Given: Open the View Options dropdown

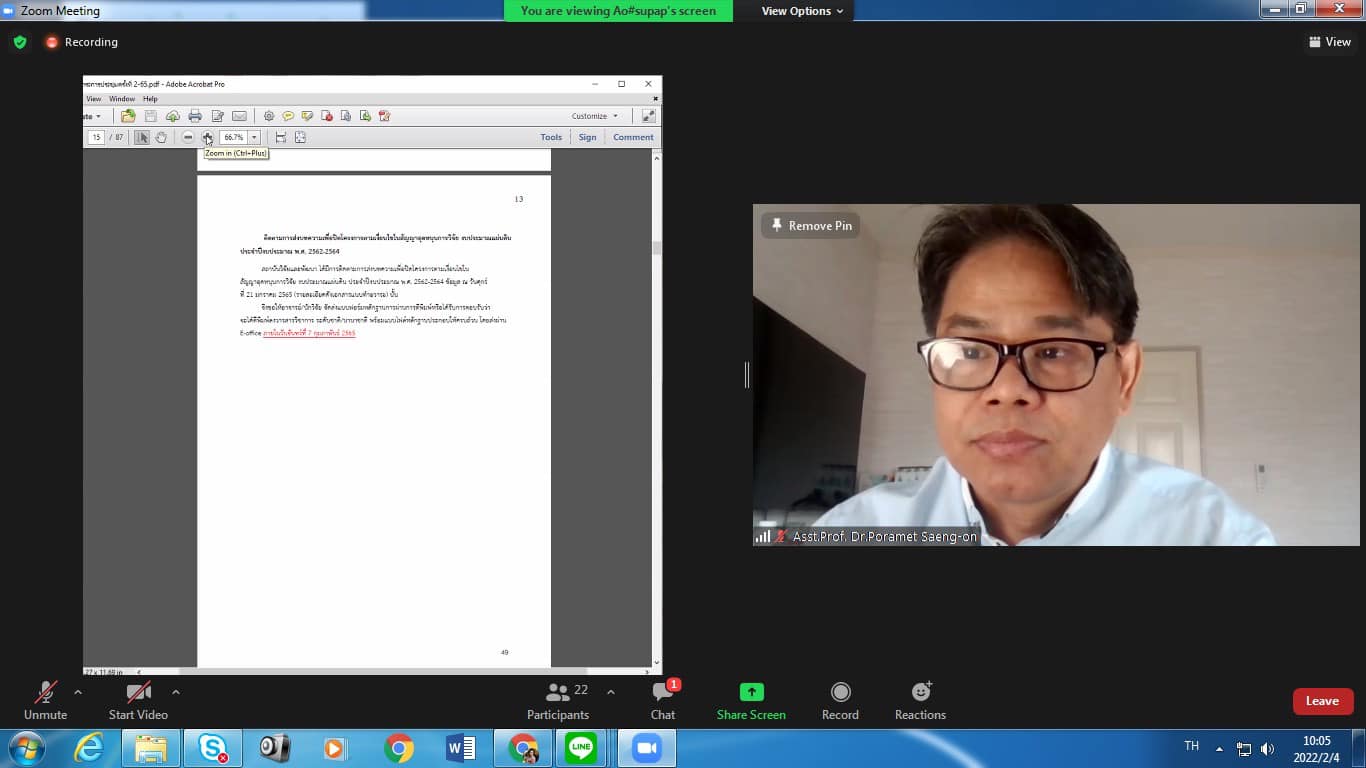Looking at the screenshot, I should (x=802, y=11).
